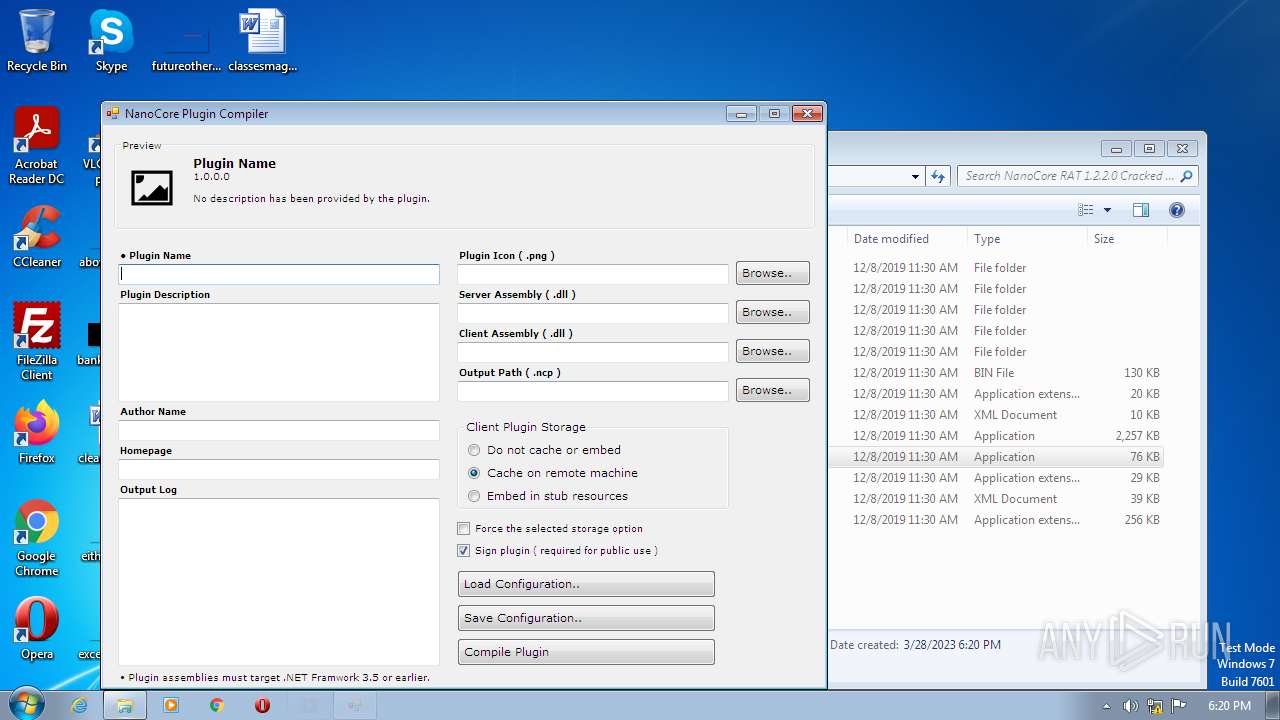Launch Firefox from the desktop
Viewport: 1280px width, 720px height.
(36, 432)
